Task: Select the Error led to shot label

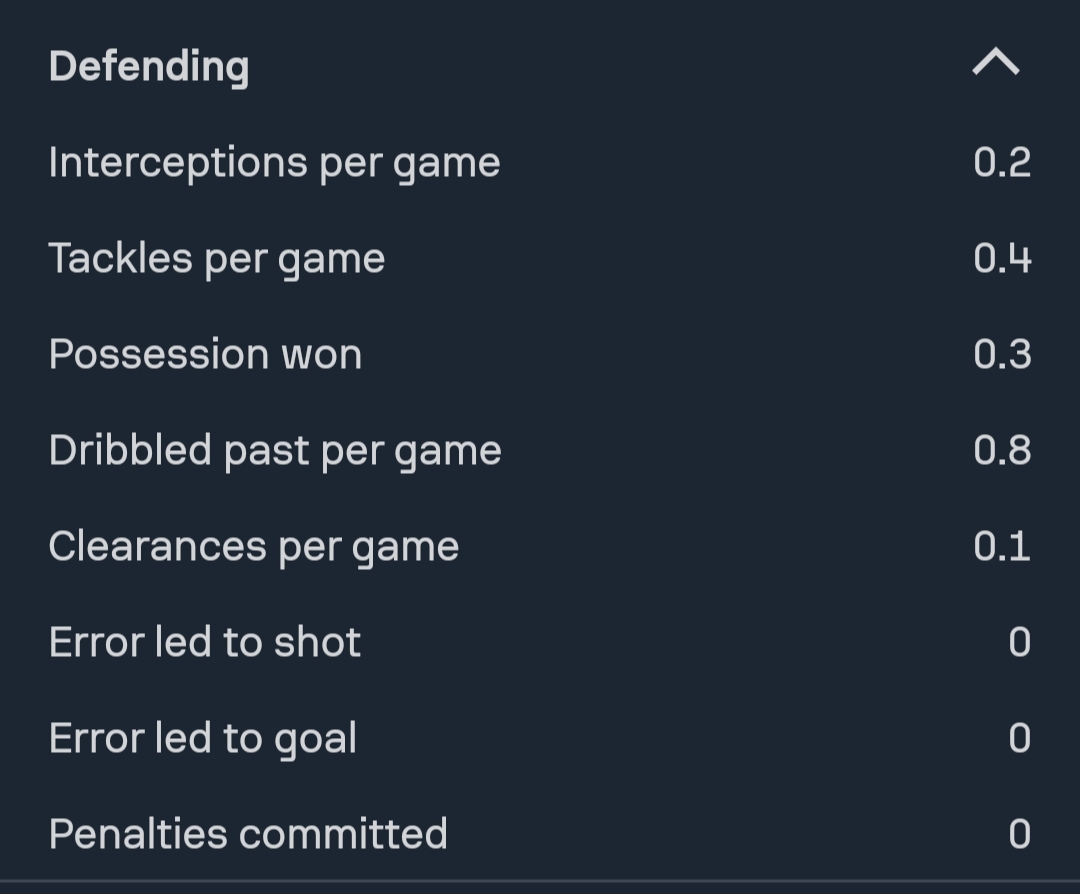Action: pos(205,641)
